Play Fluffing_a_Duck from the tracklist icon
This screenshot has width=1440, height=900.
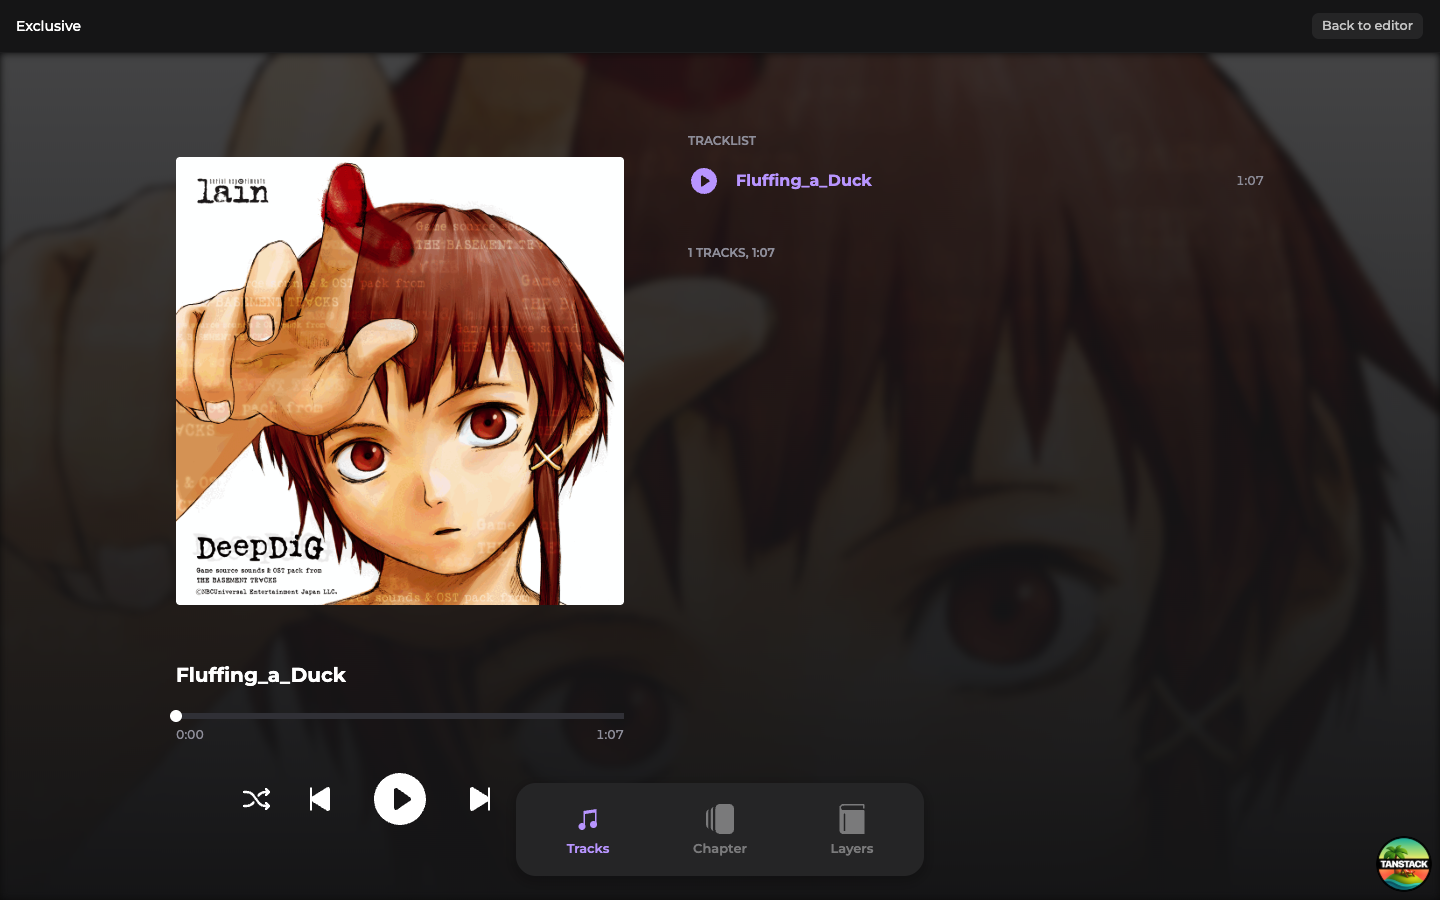click(x=704, y=181)
